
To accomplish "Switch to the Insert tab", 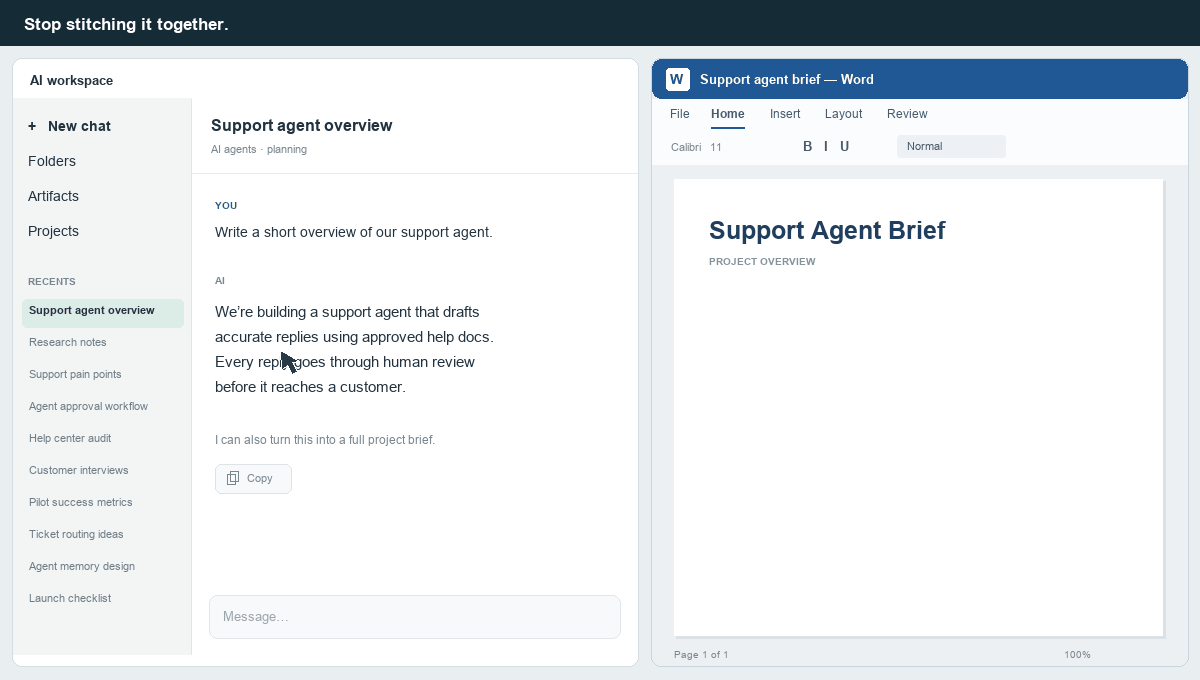I will coord(785,114).
